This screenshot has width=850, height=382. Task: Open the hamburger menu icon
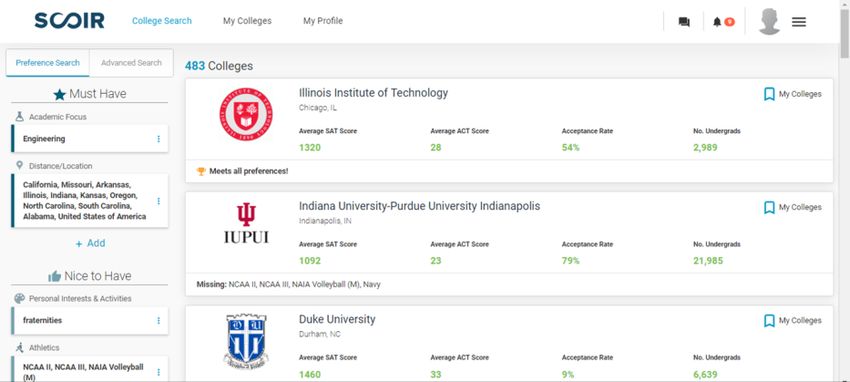799,22
